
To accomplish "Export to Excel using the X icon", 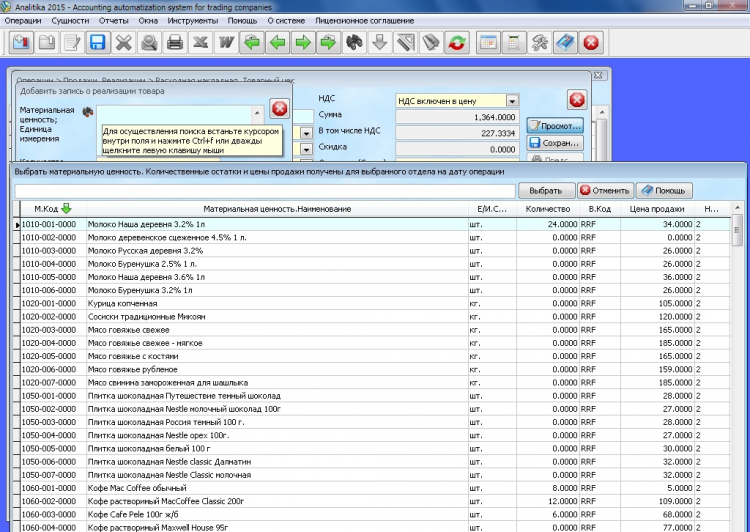I will (200, 43).
